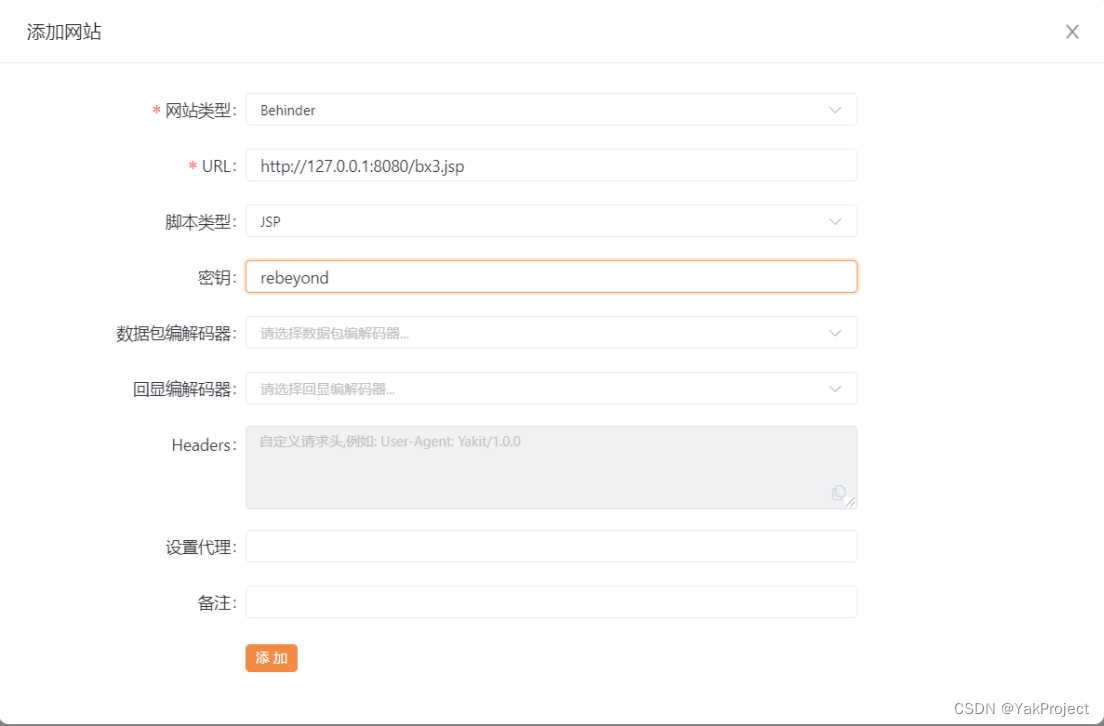Click the empty 备注 input field

550,602
